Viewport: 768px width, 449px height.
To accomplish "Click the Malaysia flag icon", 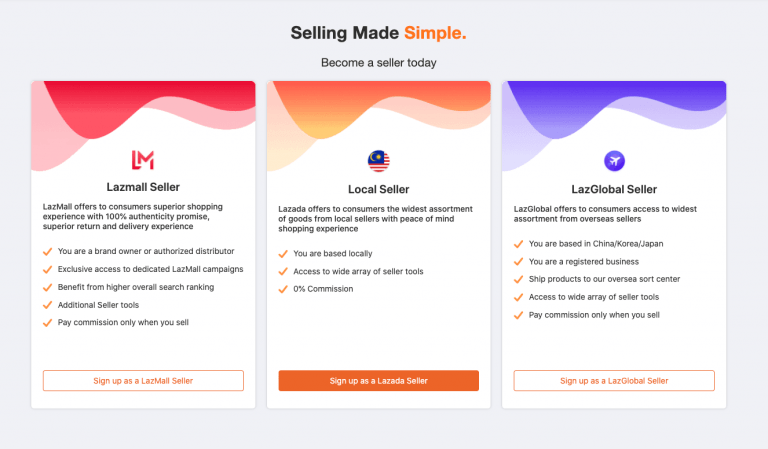I will [x=379, y=161].
